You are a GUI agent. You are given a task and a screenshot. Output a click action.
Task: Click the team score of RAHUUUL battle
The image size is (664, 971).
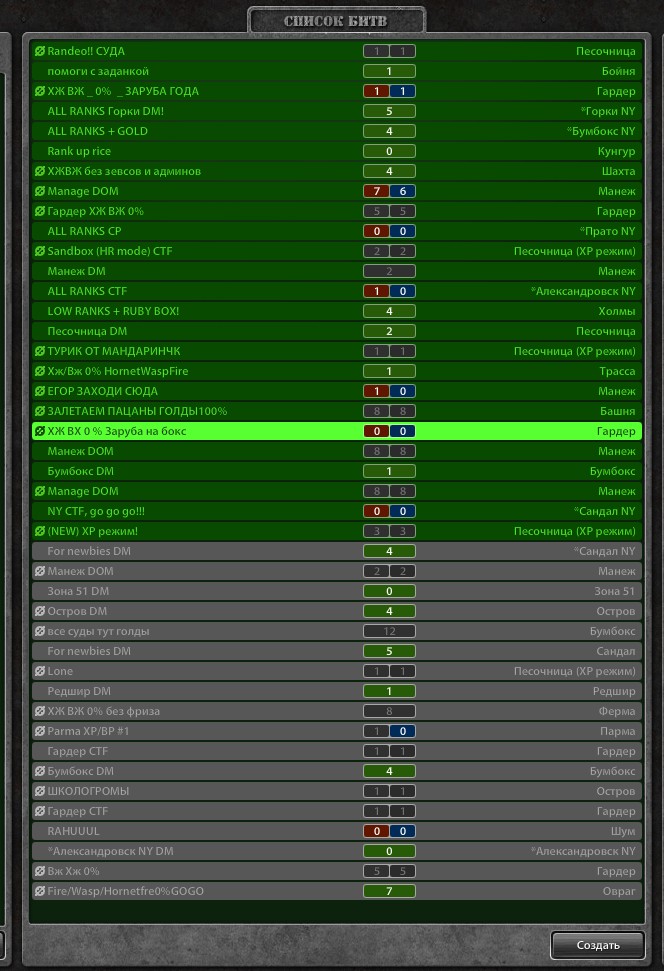point(389,831)
